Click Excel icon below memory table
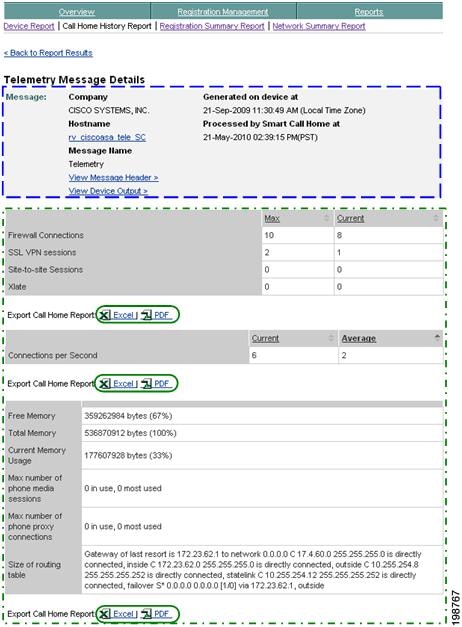The width and height of the screenshot is (462, 627). (x=104, y=614)
